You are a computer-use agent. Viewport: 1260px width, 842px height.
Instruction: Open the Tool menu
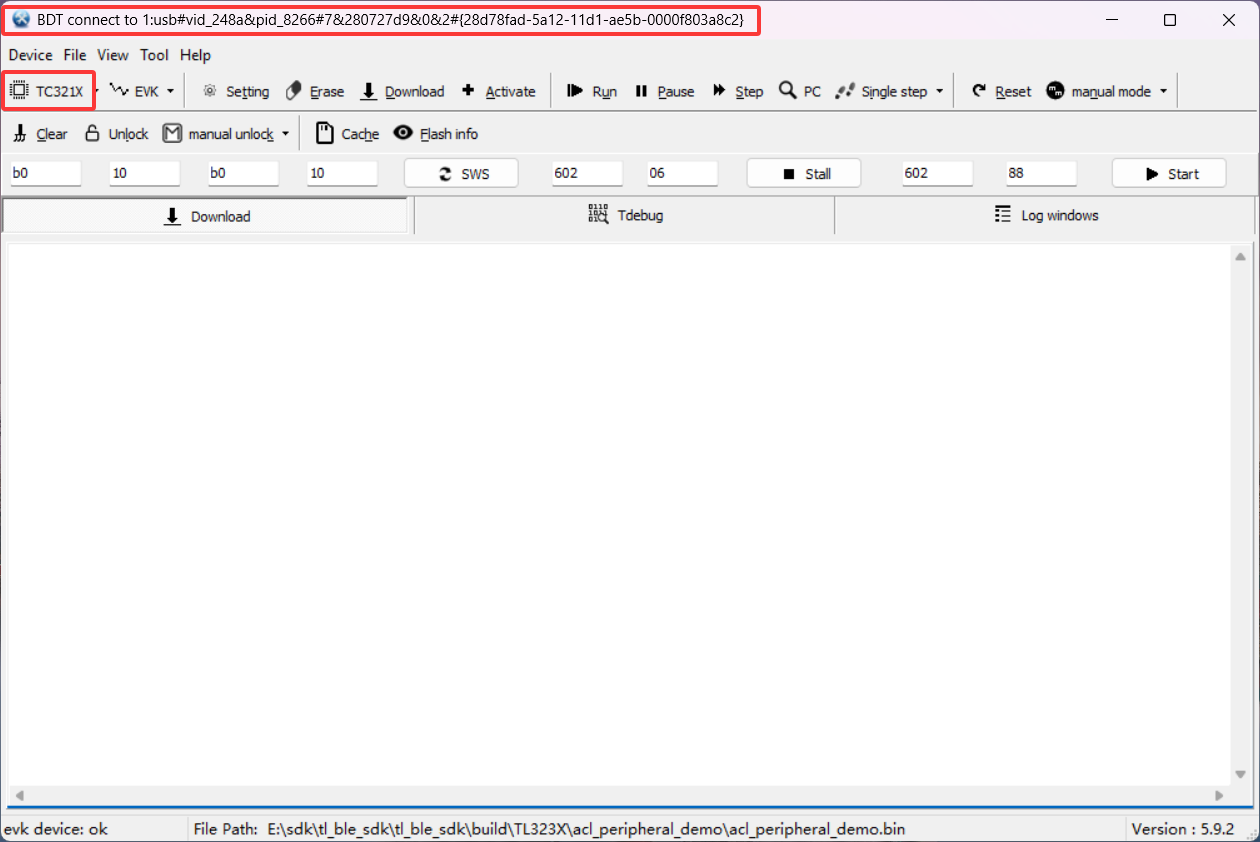click(155, 55)
